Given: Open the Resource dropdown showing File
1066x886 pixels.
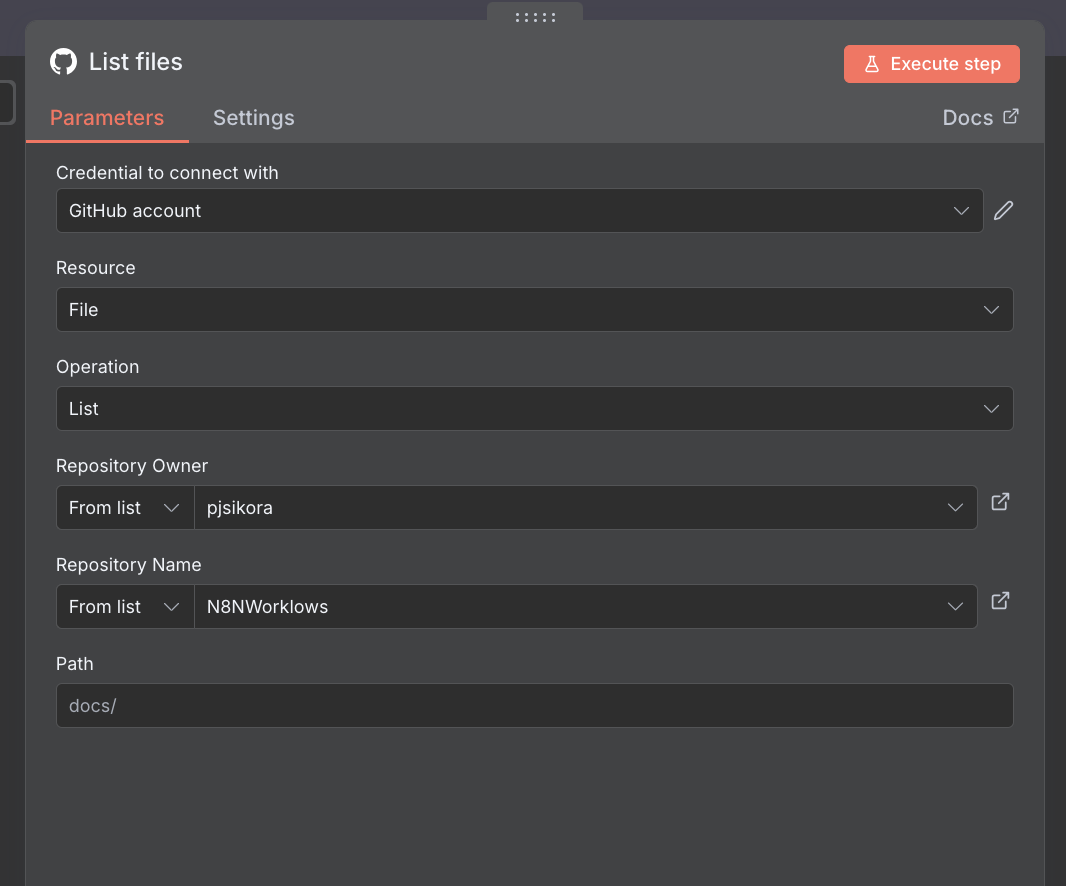Looking at the screenshot, I should pyautogui.click(x=534, y=310).
